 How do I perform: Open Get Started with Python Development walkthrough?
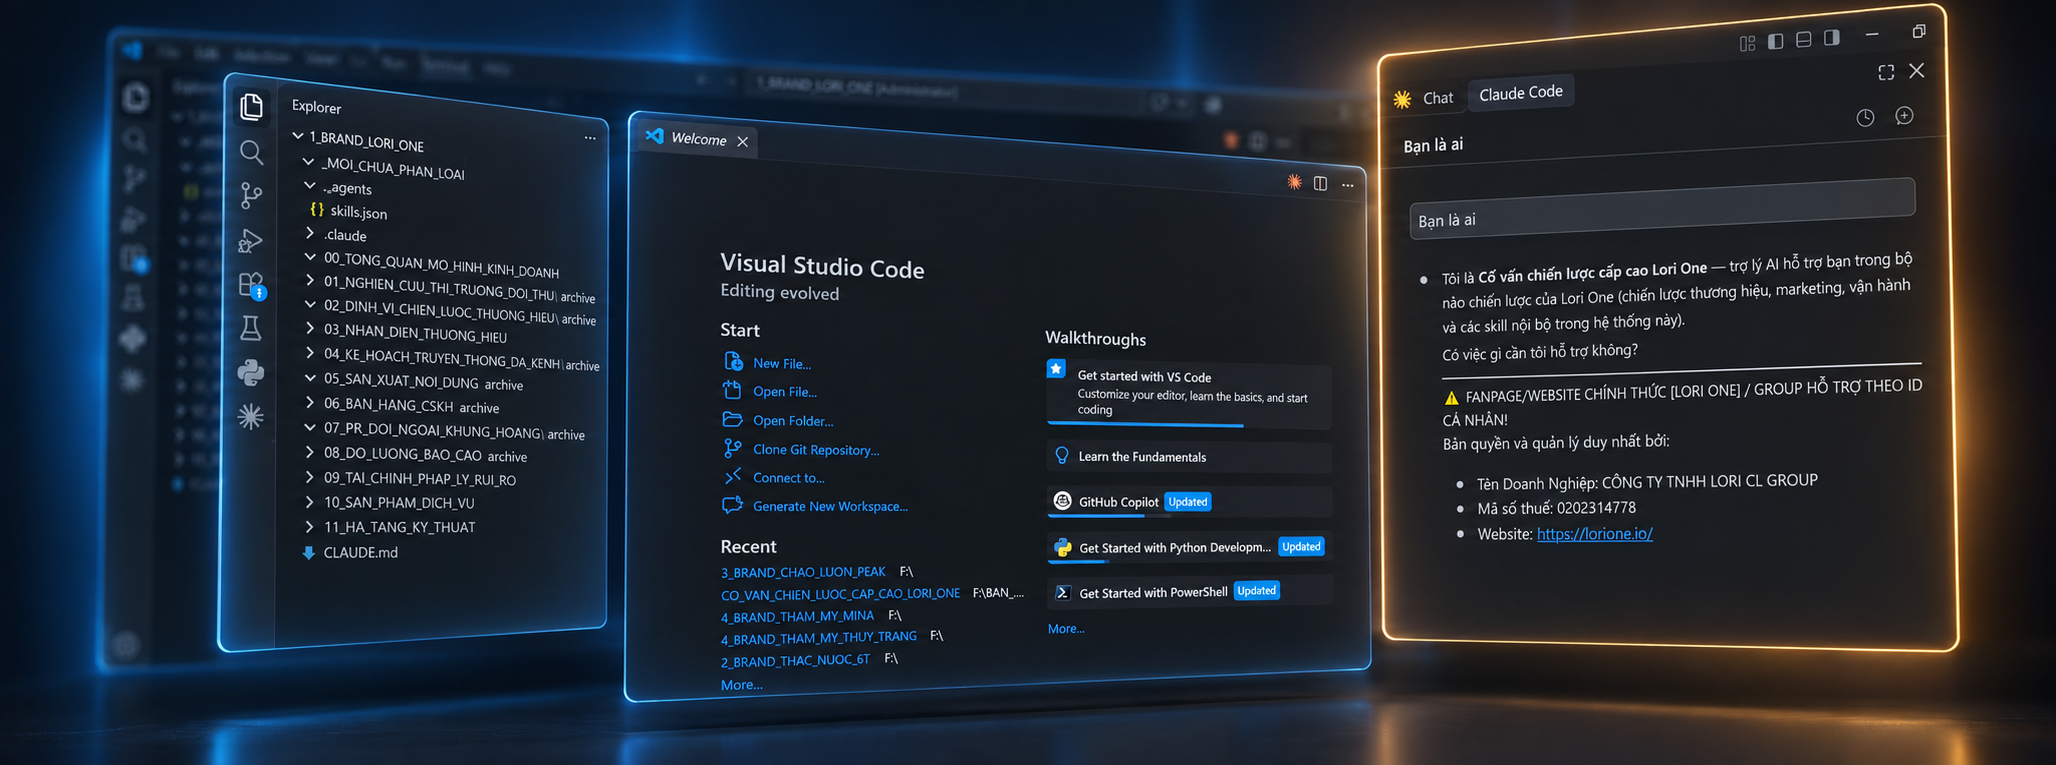click(x=1189, y=547)
